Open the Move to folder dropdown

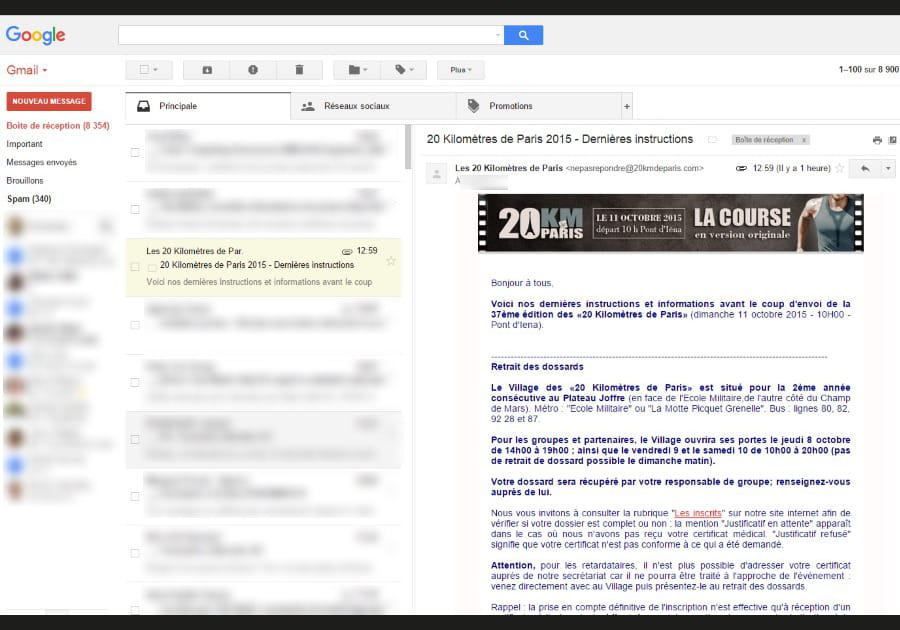click(357, 70)
